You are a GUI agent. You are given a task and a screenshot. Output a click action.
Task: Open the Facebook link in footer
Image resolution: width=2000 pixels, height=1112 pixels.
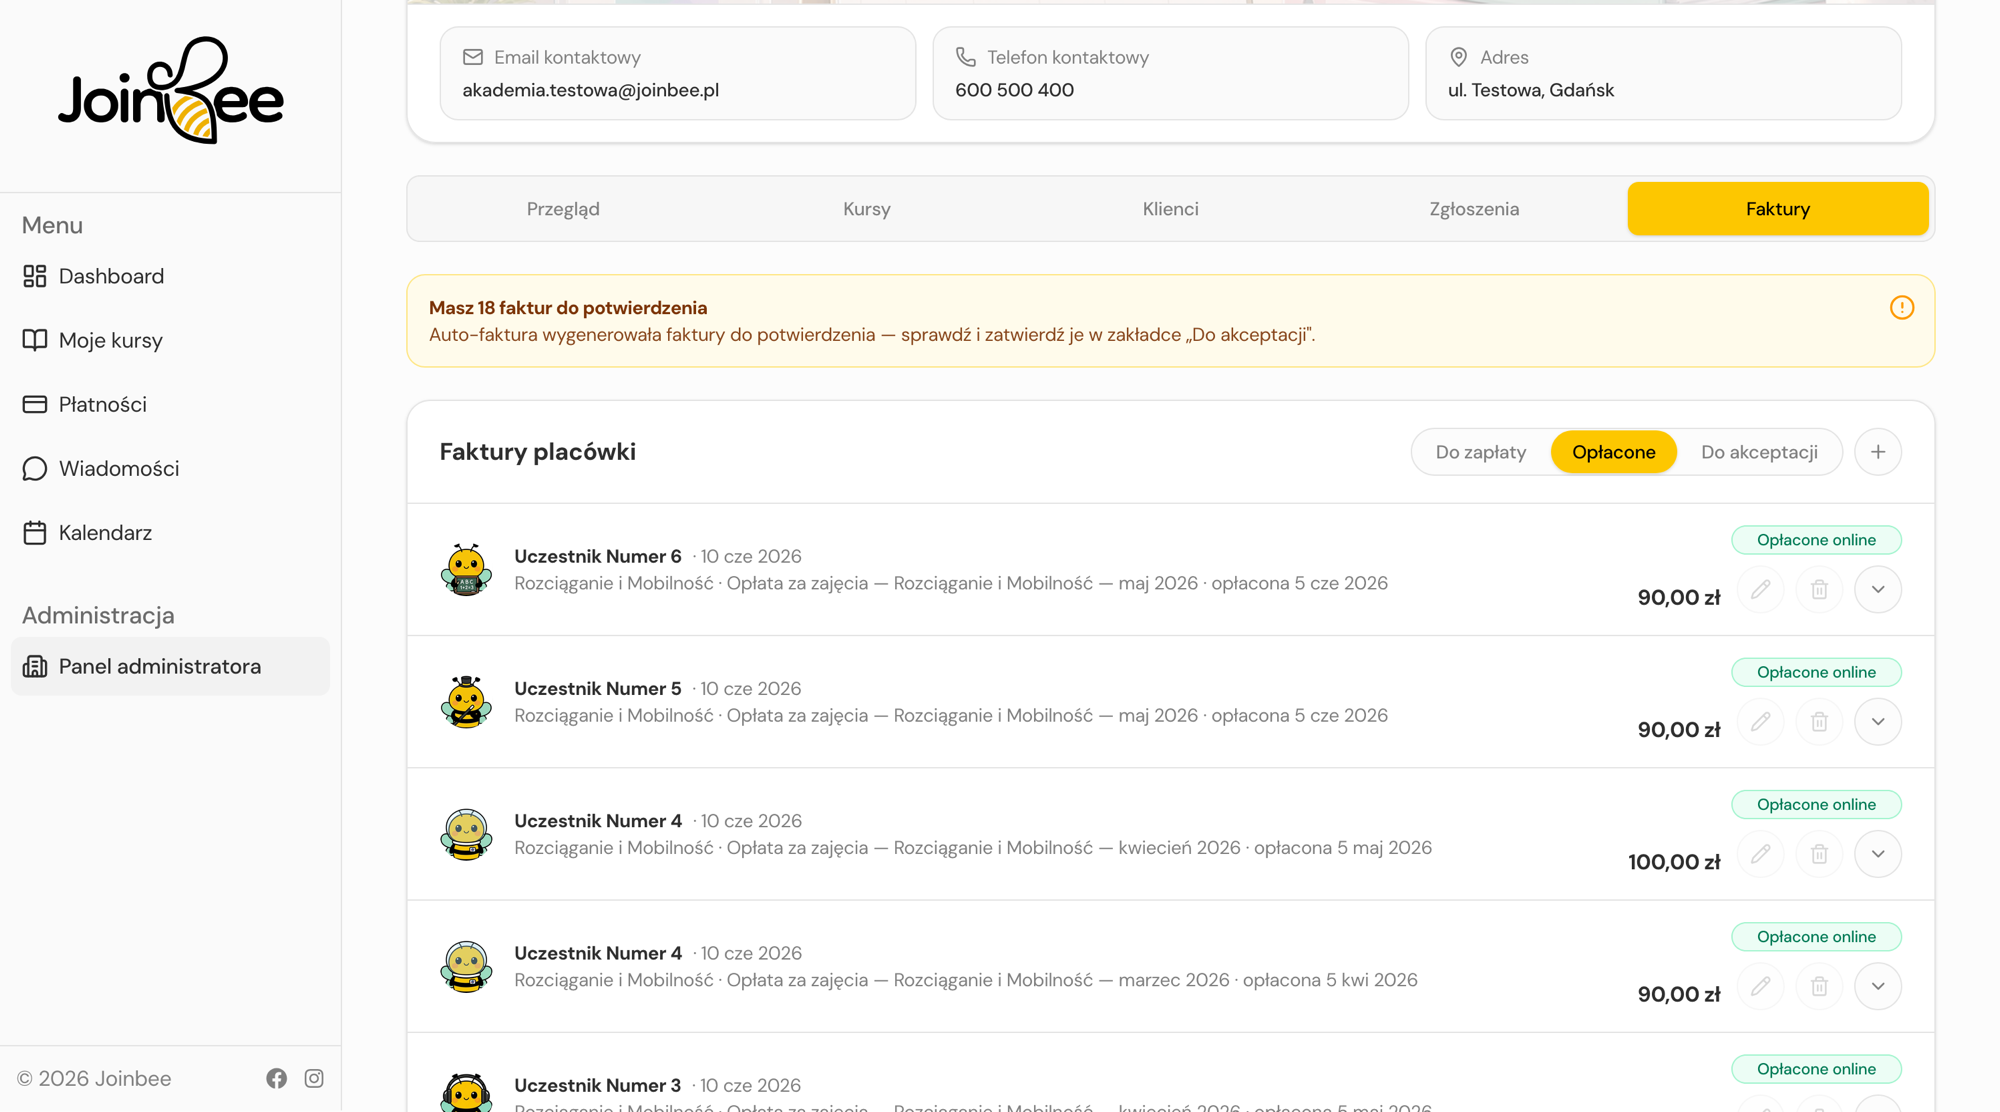pos(277,1078)
